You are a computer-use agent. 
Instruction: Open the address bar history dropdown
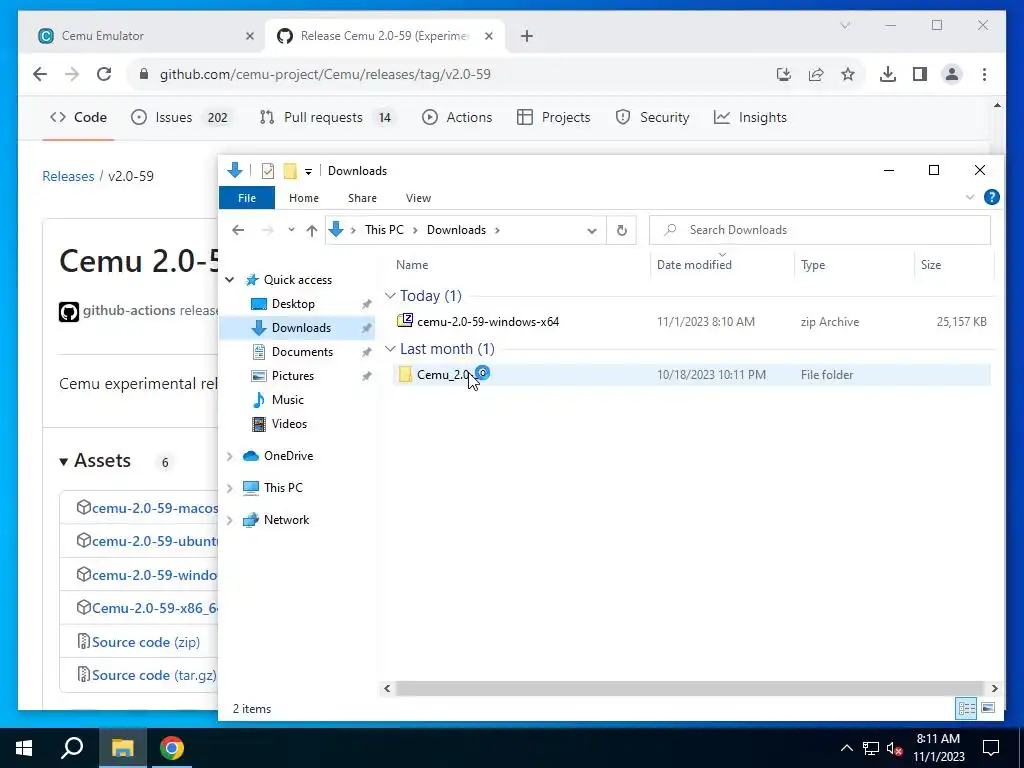592,231
